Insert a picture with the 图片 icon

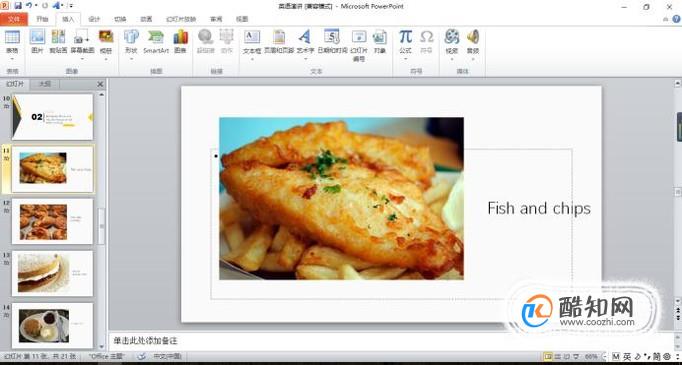tap(37, 42)
